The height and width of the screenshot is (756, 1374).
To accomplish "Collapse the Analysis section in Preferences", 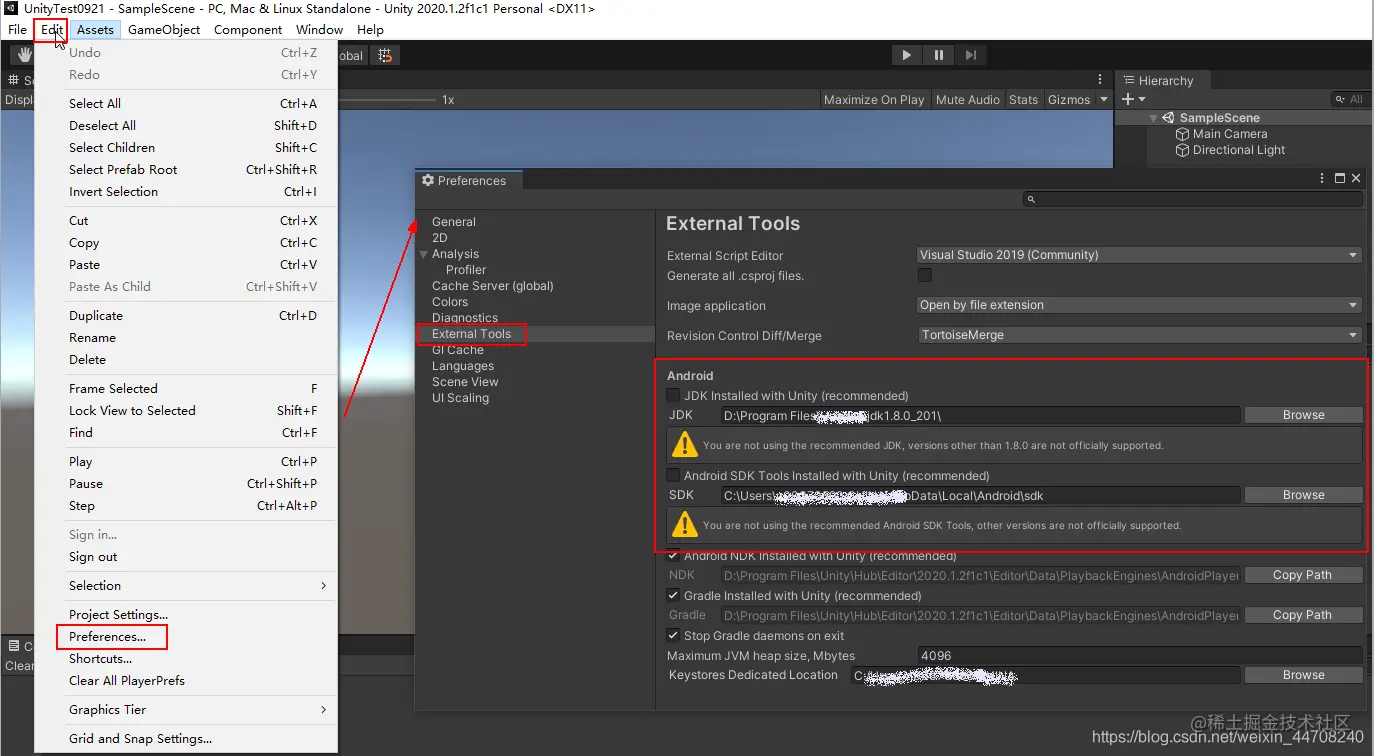I will pyautogui.click(x=424, y=254).
